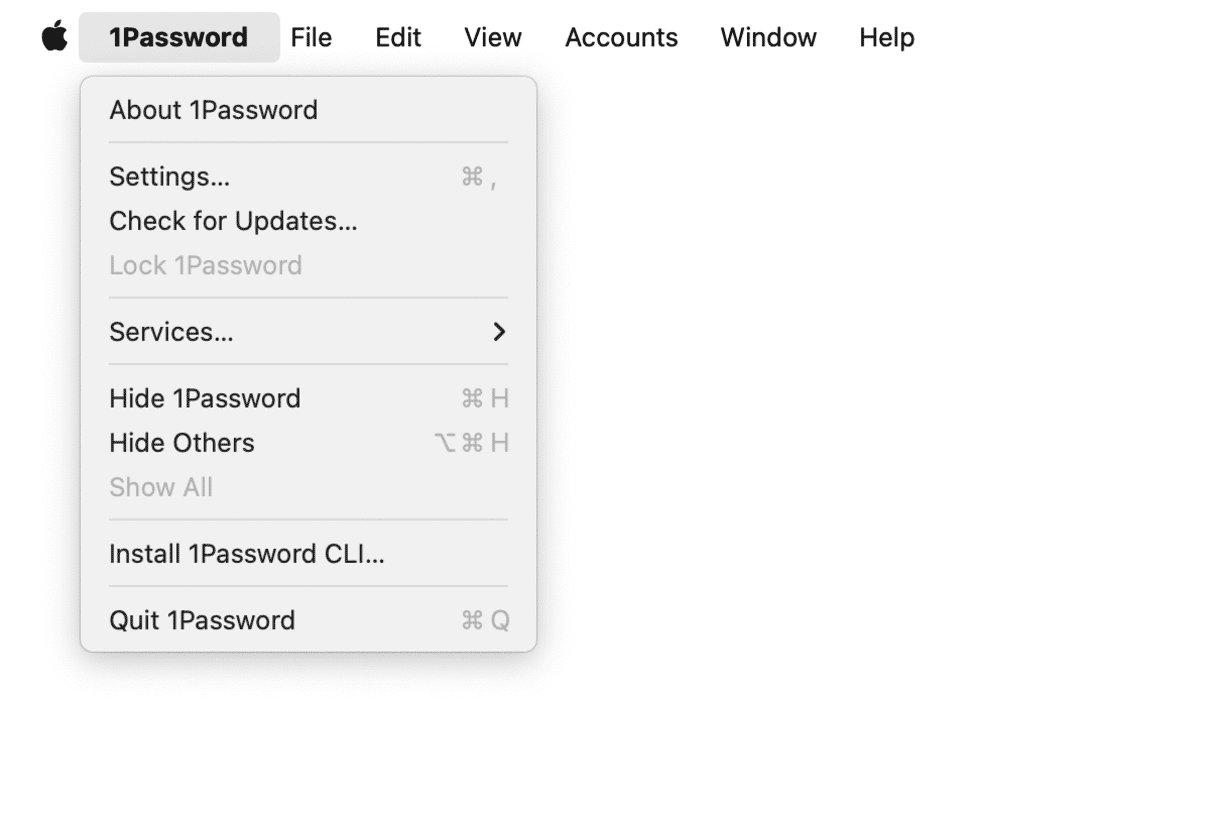Open the Help menu
The image size is (1216, 817).
pos(886,37)
